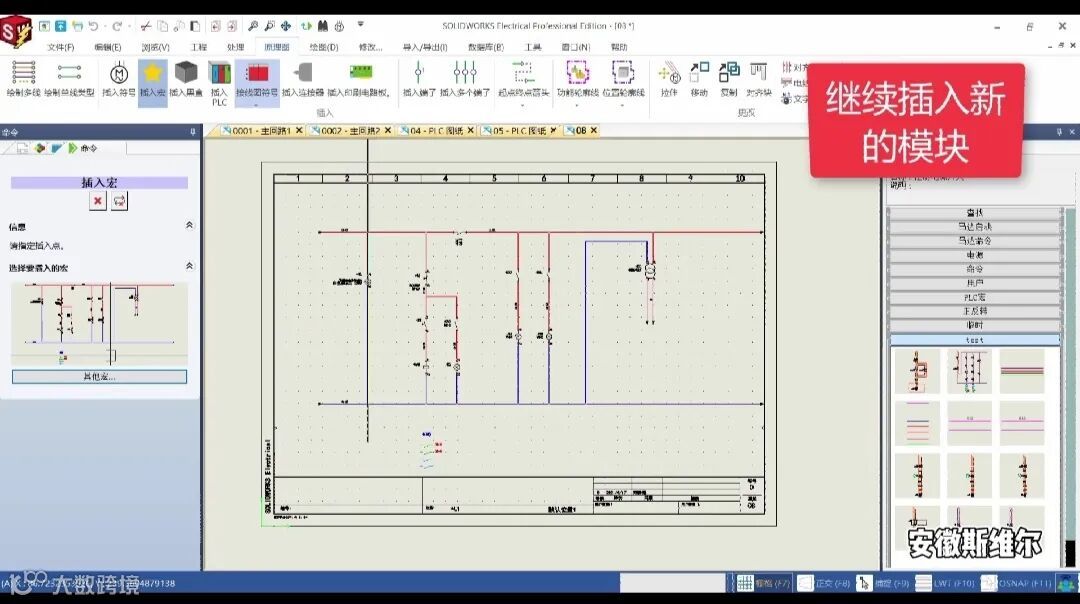
Task: Click the Draw Single Wire Type tool
Action: tap(69, 79)
